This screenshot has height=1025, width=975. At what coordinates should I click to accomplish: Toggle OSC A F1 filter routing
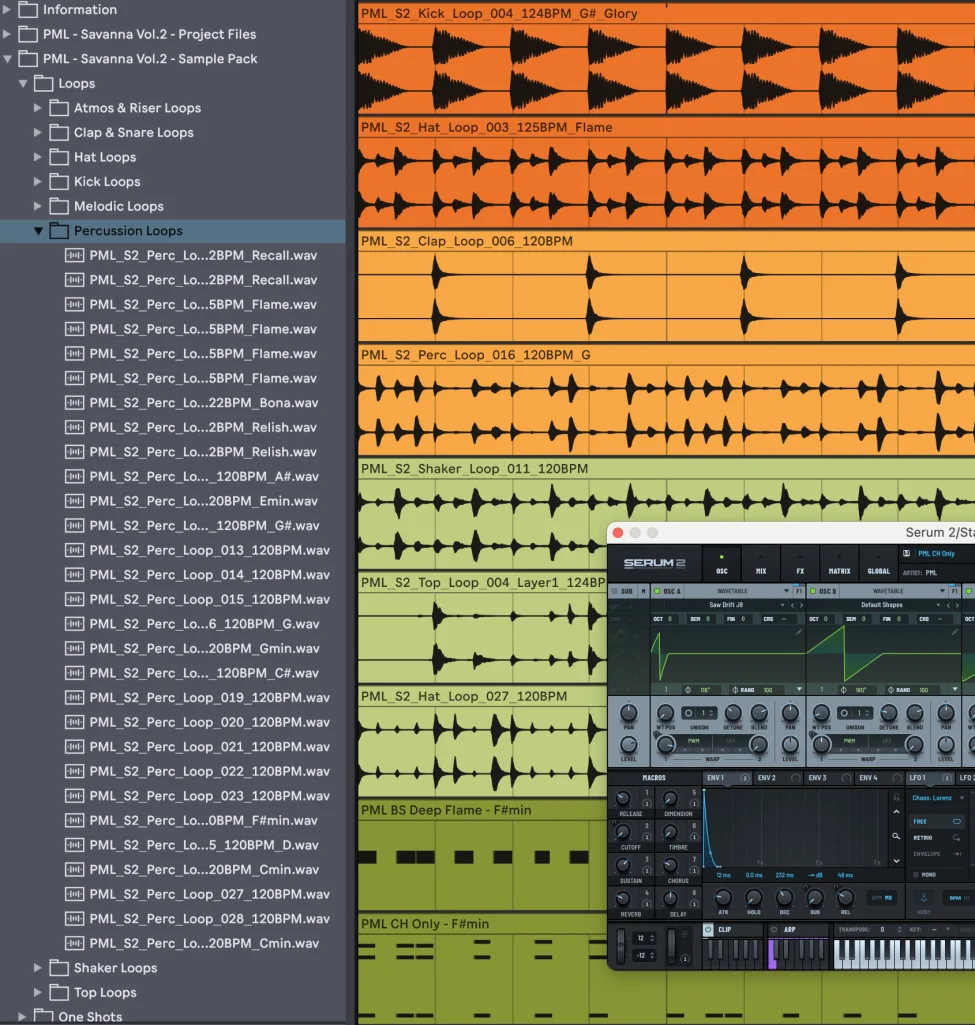click(799, 591)
